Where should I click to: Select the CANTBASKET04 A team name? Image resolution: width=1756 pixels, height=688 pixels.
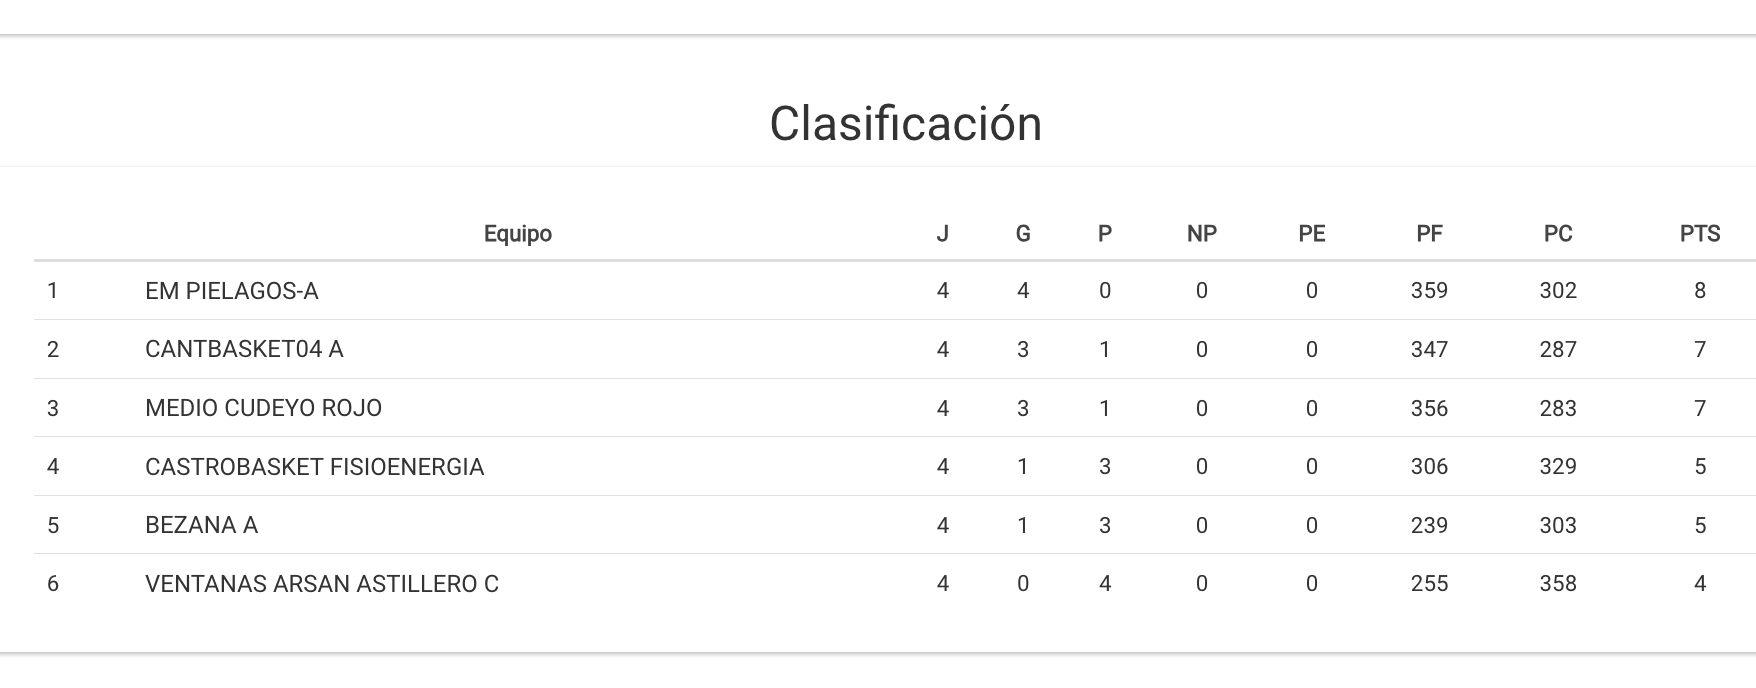[243, 349]
